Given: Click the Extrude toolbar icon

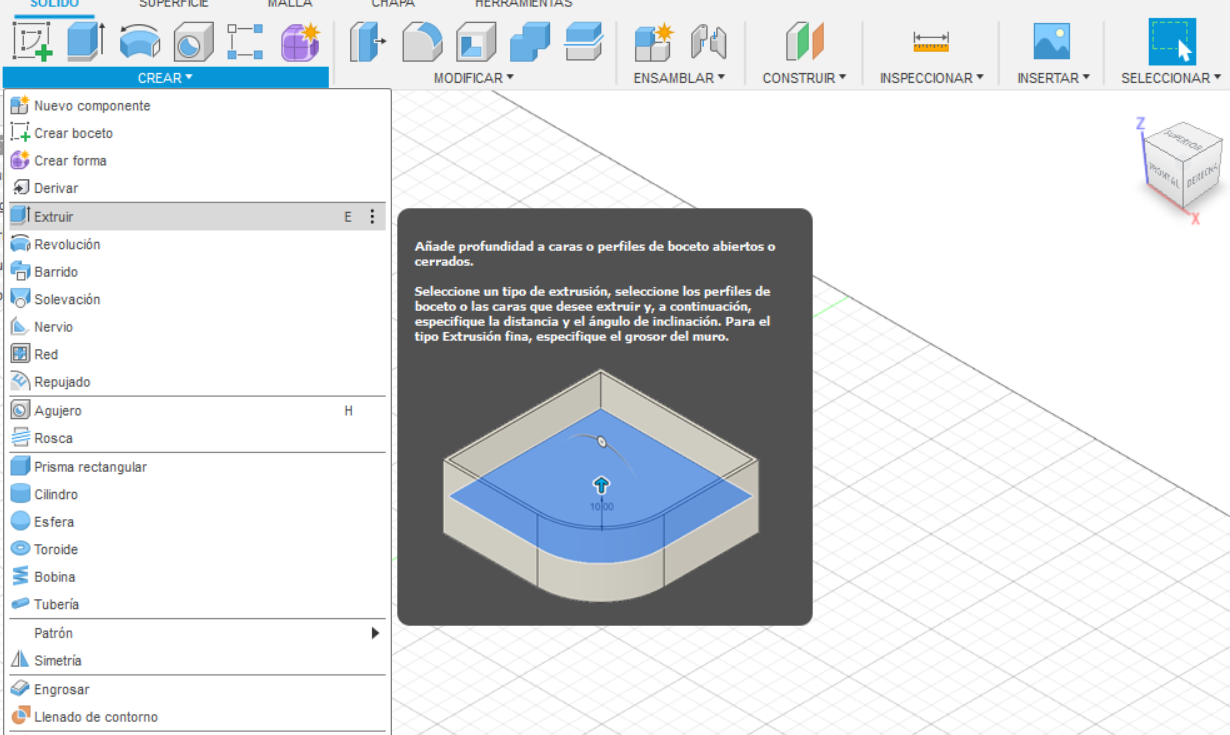Looking at the screenshot, I should click(x=86, y=41).
